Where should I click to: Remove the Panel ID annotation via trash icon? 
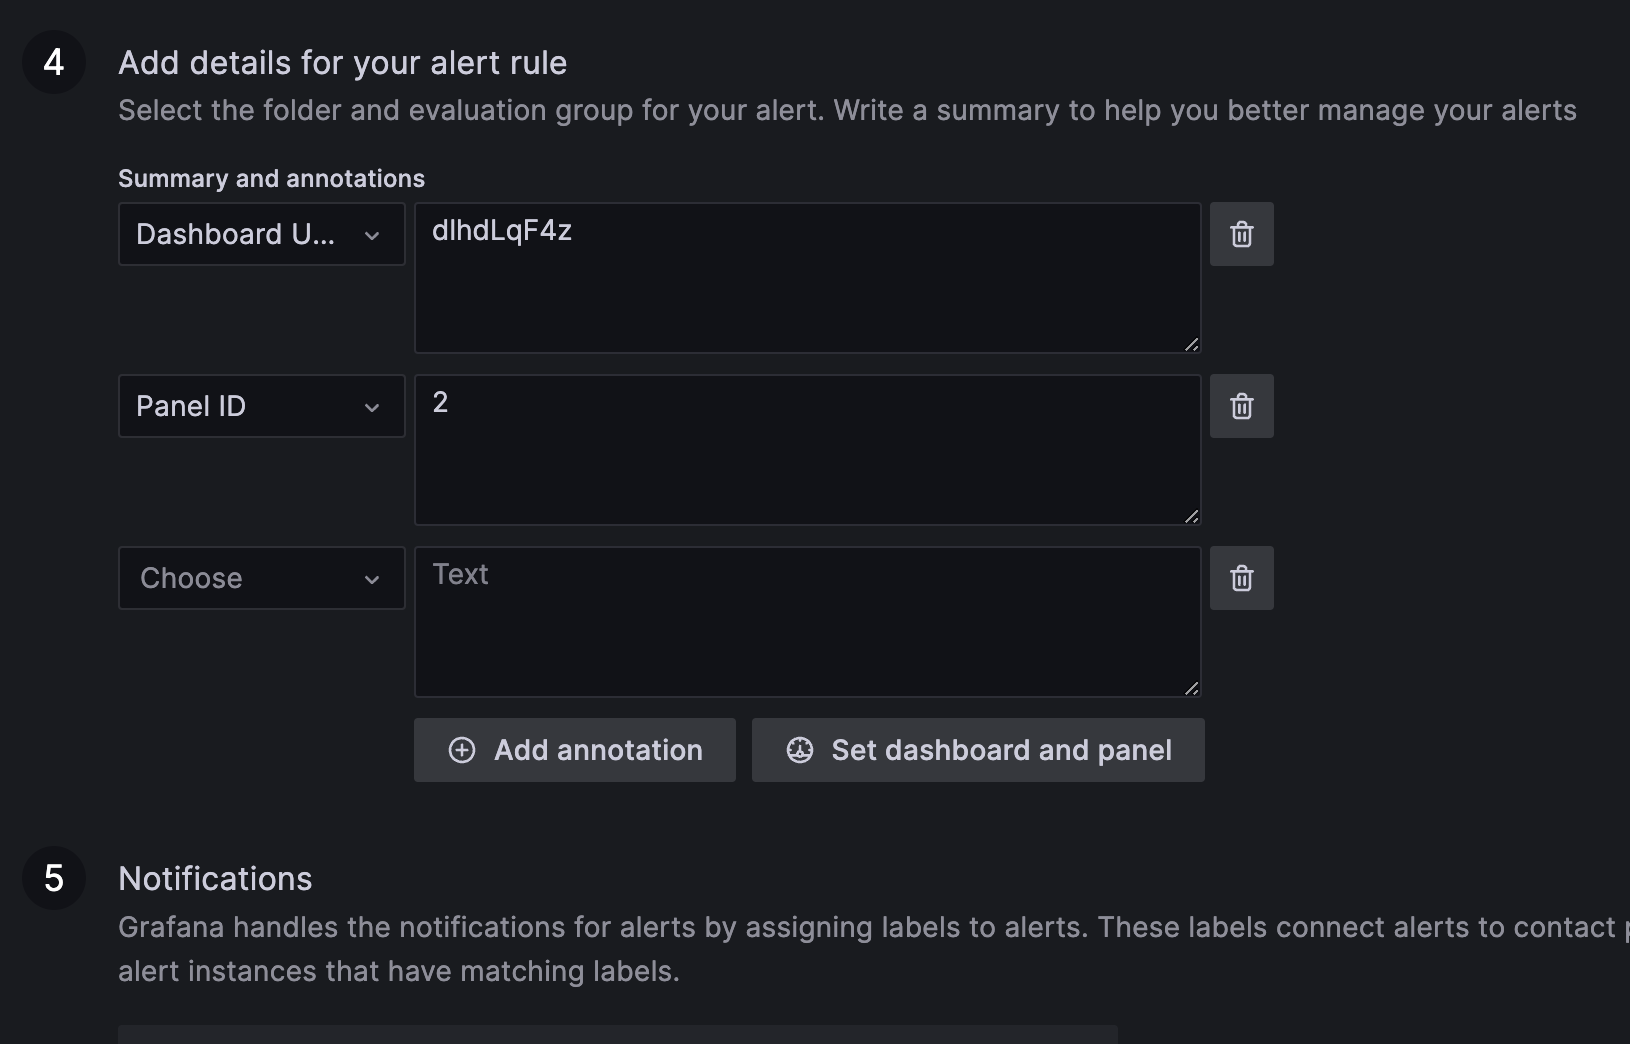click(1241, 406)
